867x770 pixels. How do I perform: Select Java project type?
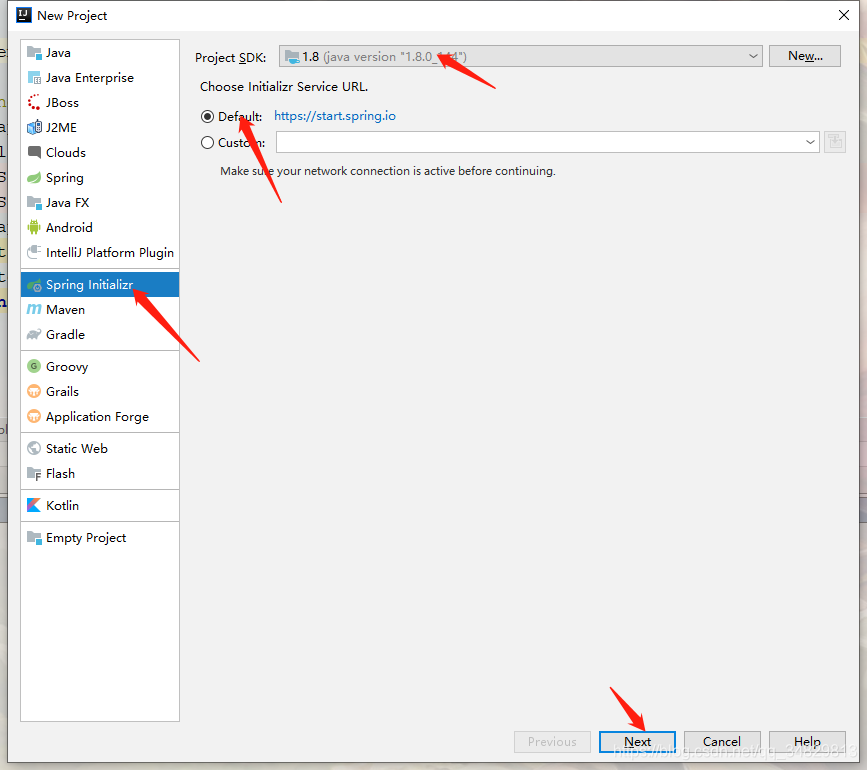pos(100,53)
